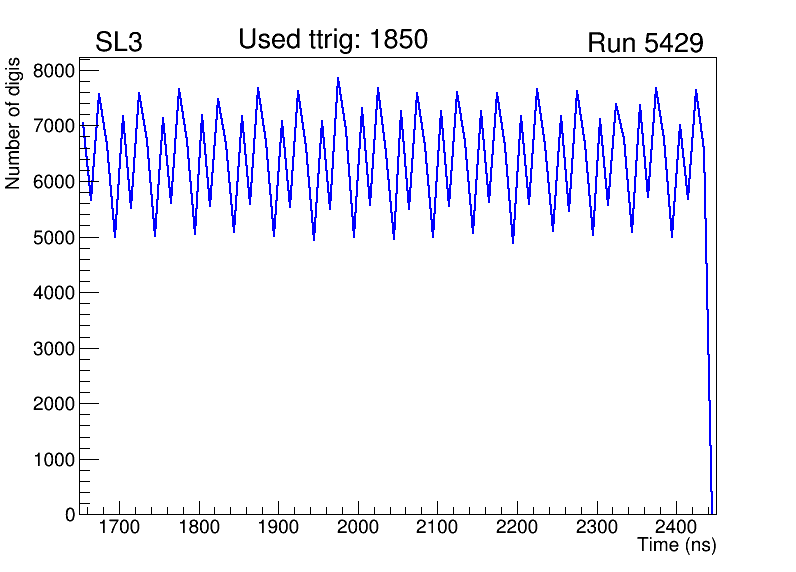
Task: Click the 6000 y-axis tick label
Action: [54, 182]
